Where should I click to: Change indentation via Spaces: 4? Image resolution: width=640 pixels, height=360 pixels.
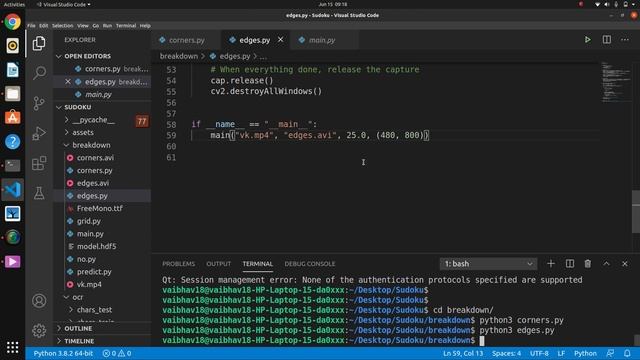pyautogui.click(x=506, y=353)
